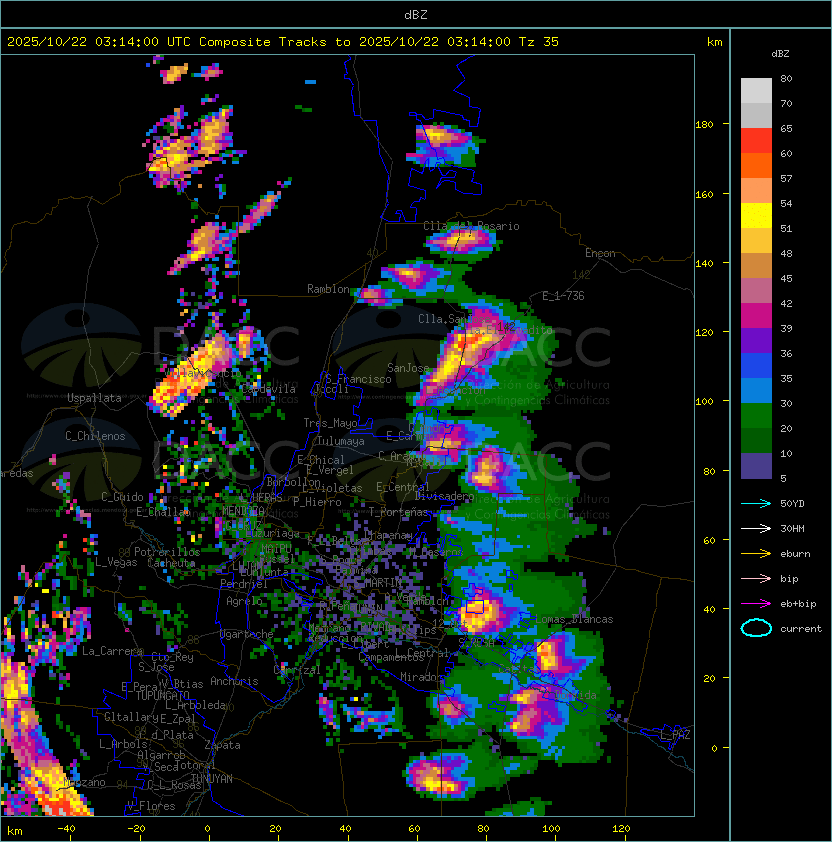Click the 'V_Flores' map label
This screenshot has width=832, height=842.
click(x=151, y=806)
